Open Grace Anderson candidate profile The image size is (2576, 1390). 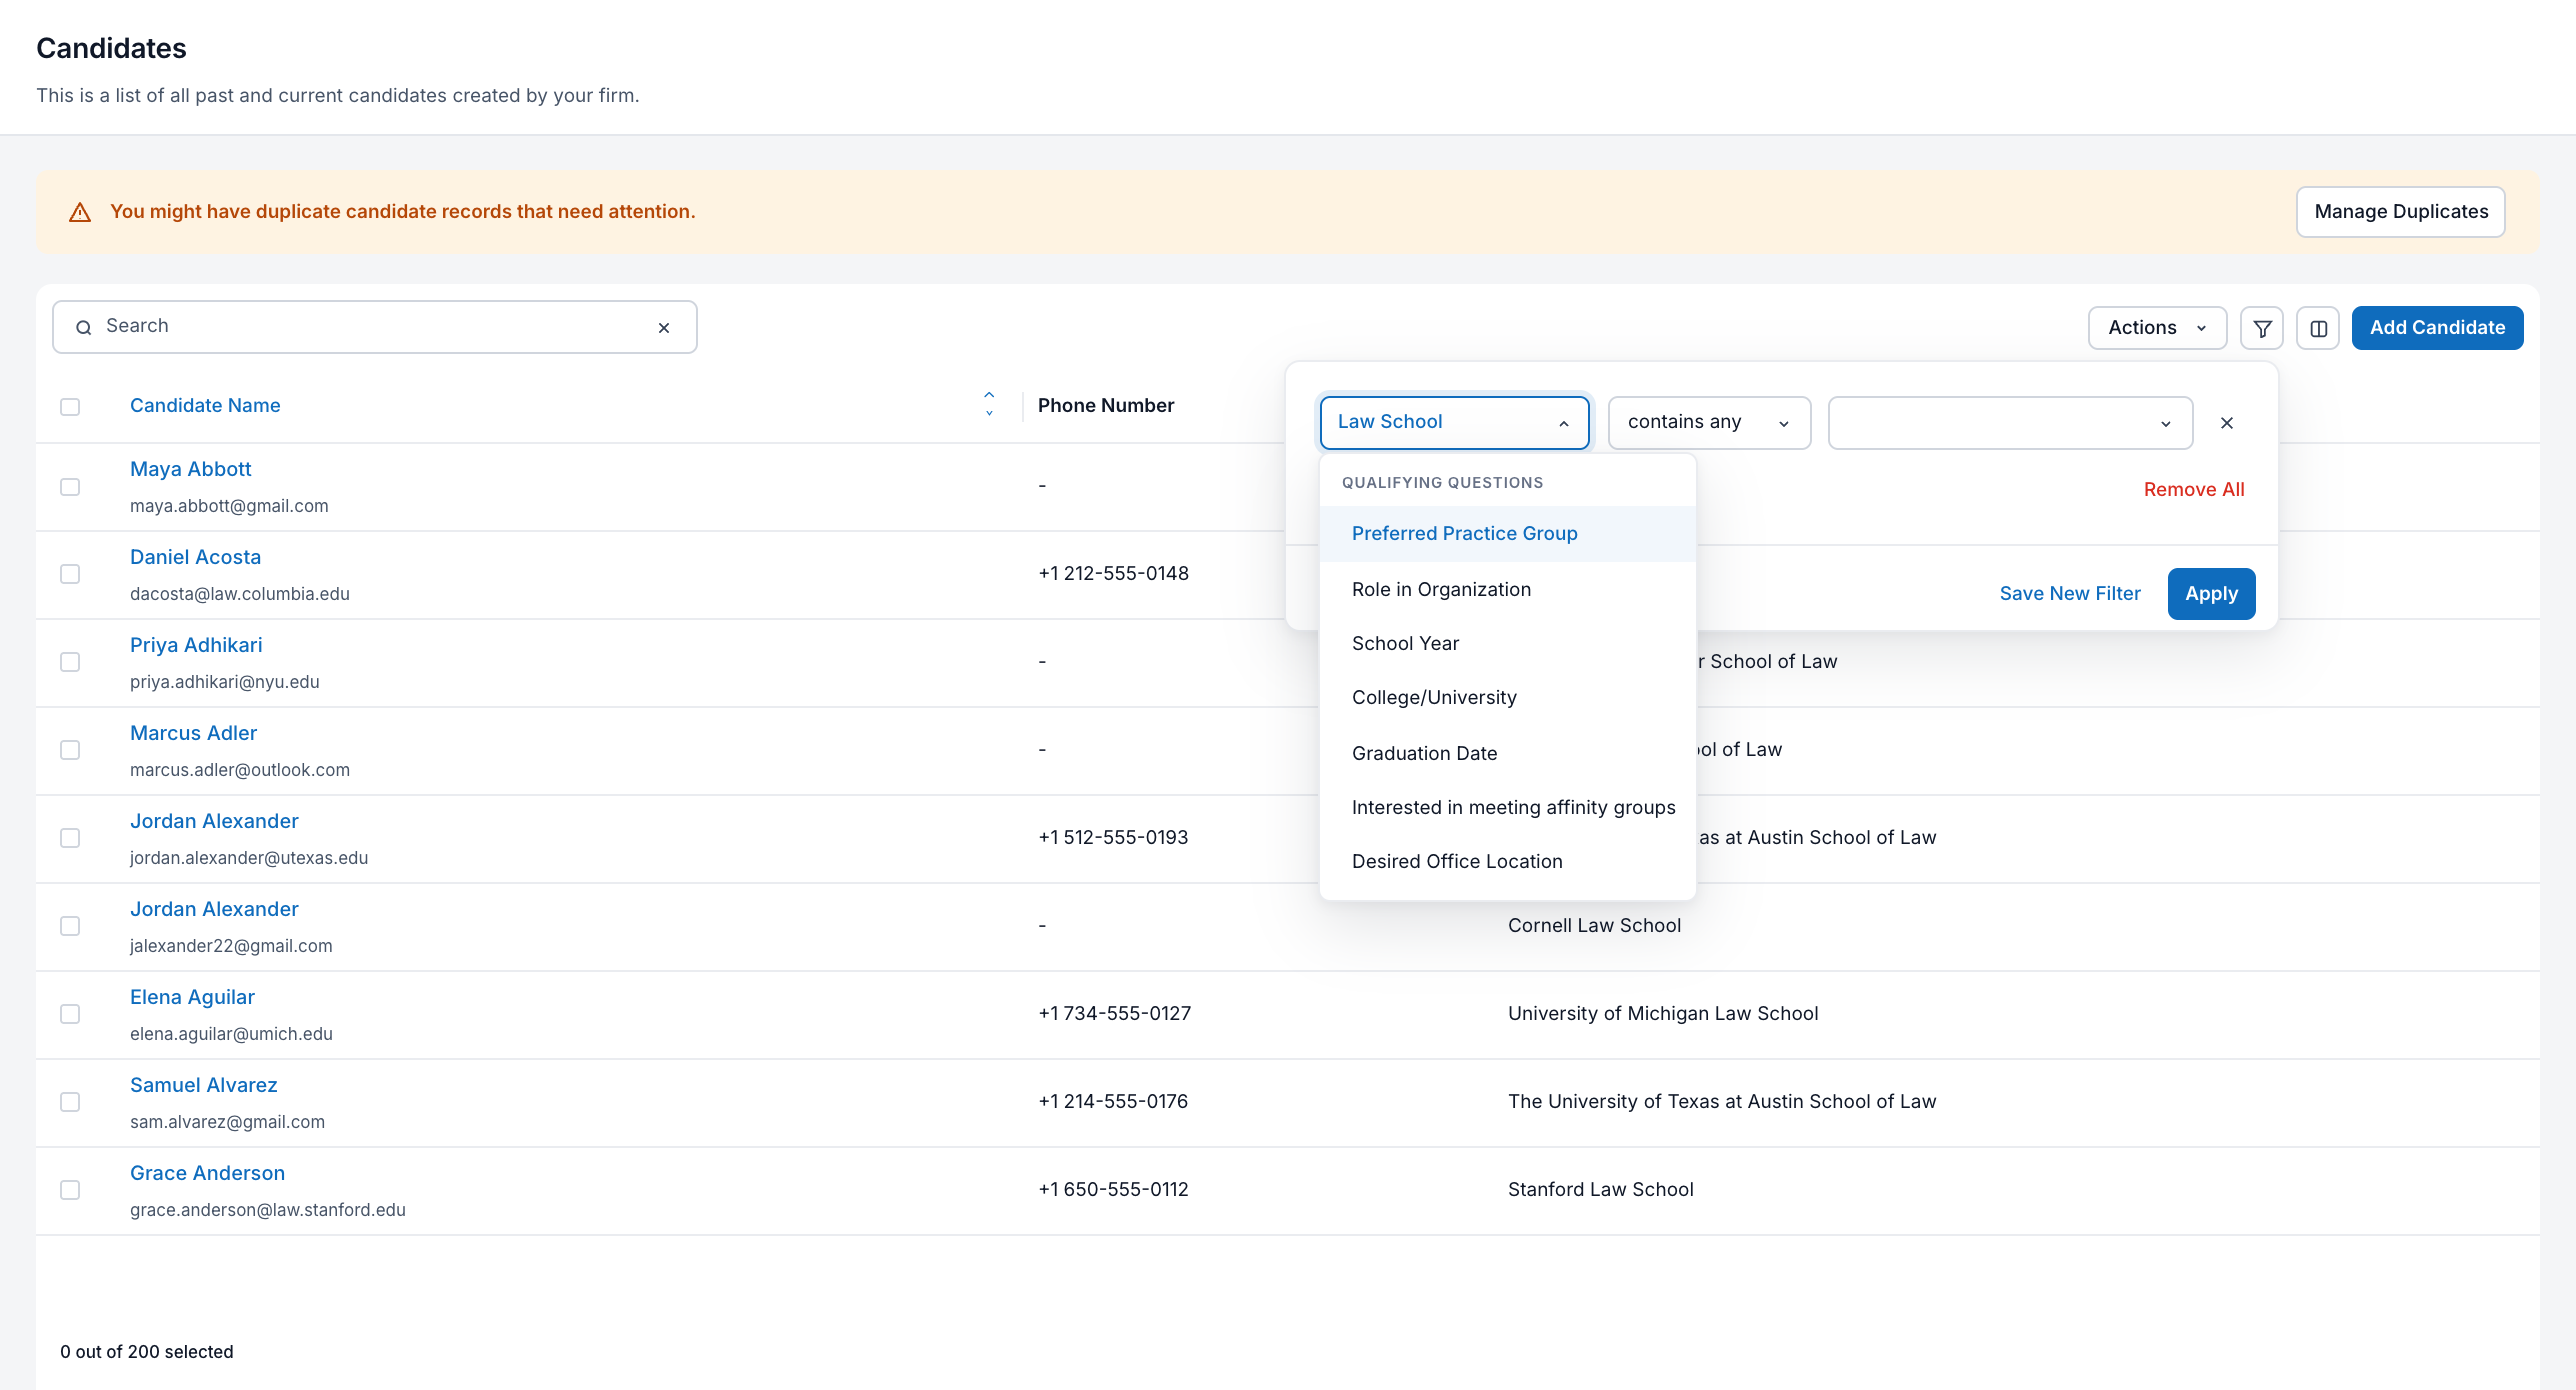pos(207,1174)
